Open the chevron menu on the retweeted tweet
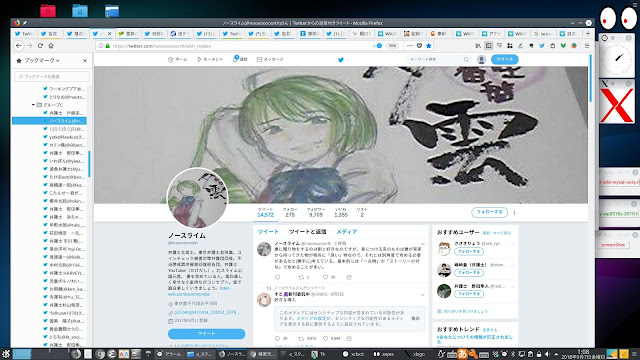 [x=422, y=294]
